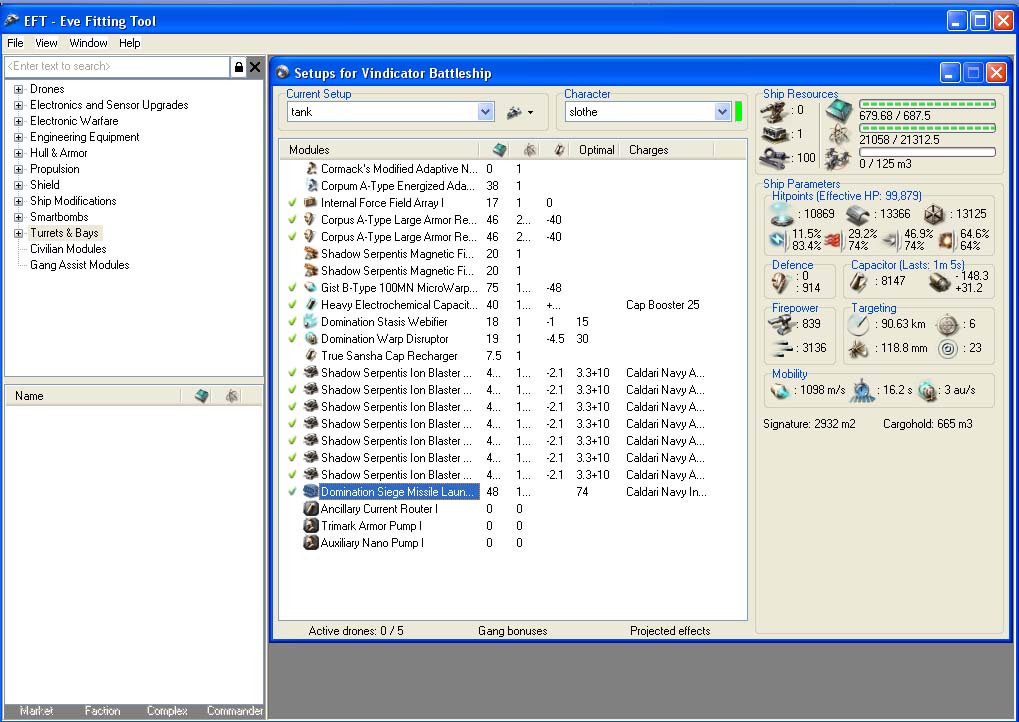Click the speed icon showing 1098 m/s
This screenshot has width=1019, height=722.
779,391
